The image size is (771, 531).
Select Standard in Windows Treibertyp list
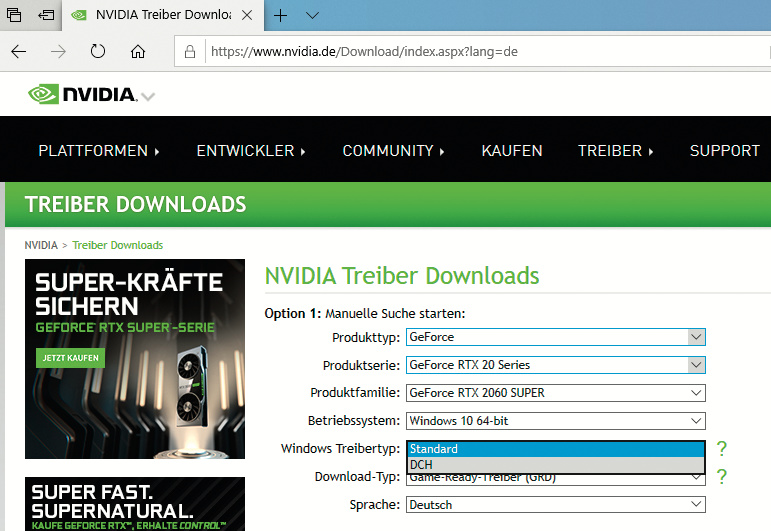coord(556,449)
